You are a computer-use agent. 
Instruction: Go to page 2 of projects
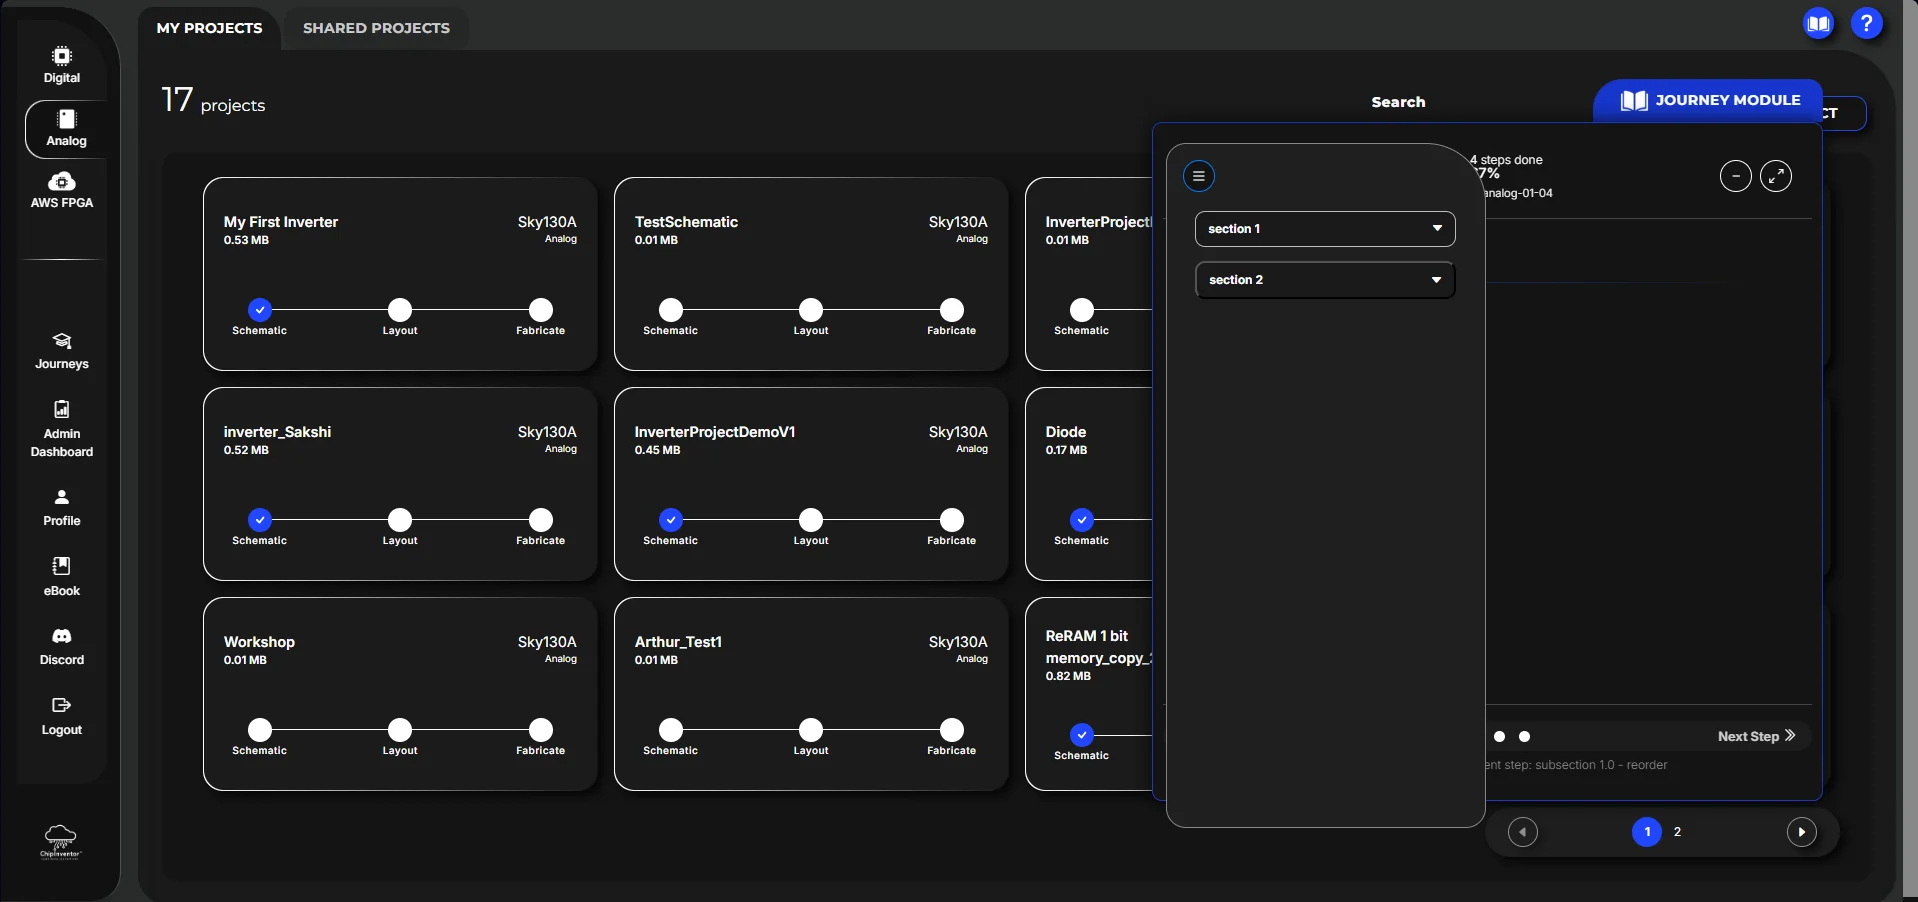[x=1677, y=832]
